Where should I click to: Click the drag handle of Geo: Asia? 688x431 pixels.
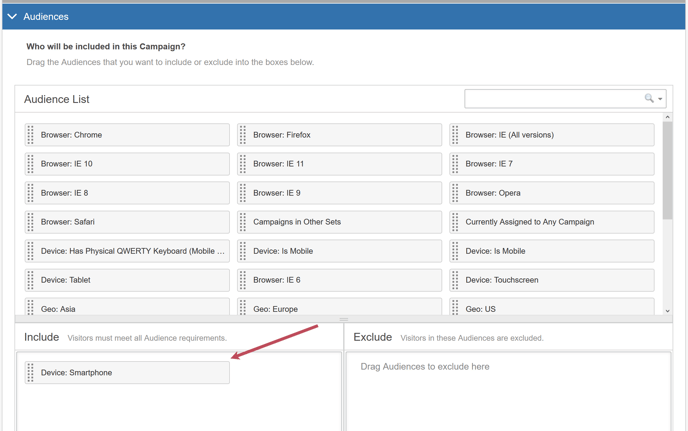tap(30, 307)
